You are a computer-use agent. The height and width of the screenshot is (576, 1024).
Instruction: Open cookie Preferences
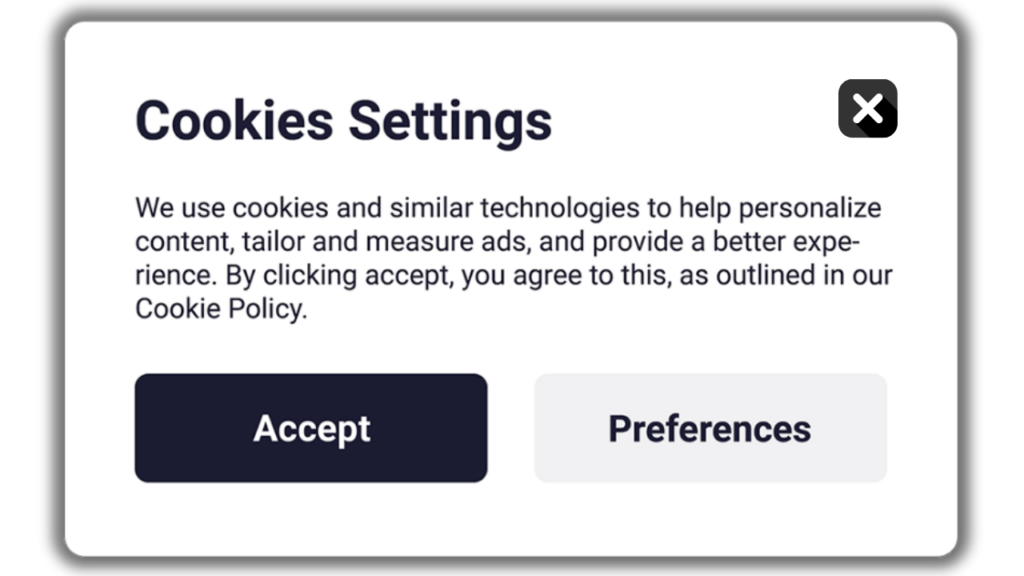click(x=710, y=428)
